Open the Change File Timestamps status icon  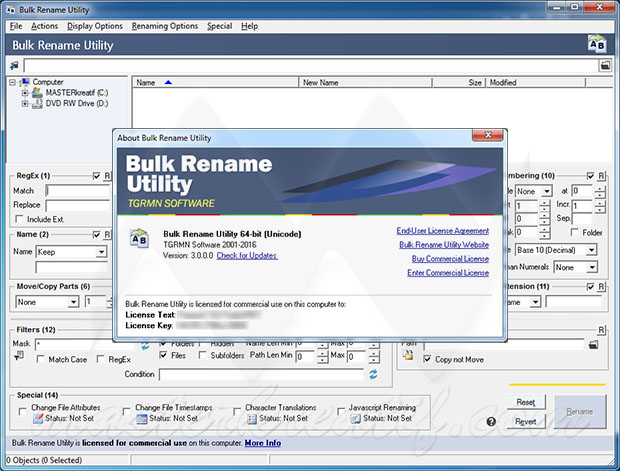point(142,419)
